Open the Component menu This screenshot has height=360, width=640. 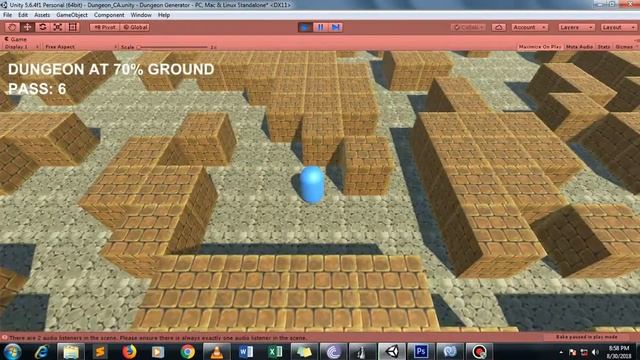(x=109, y=15)
